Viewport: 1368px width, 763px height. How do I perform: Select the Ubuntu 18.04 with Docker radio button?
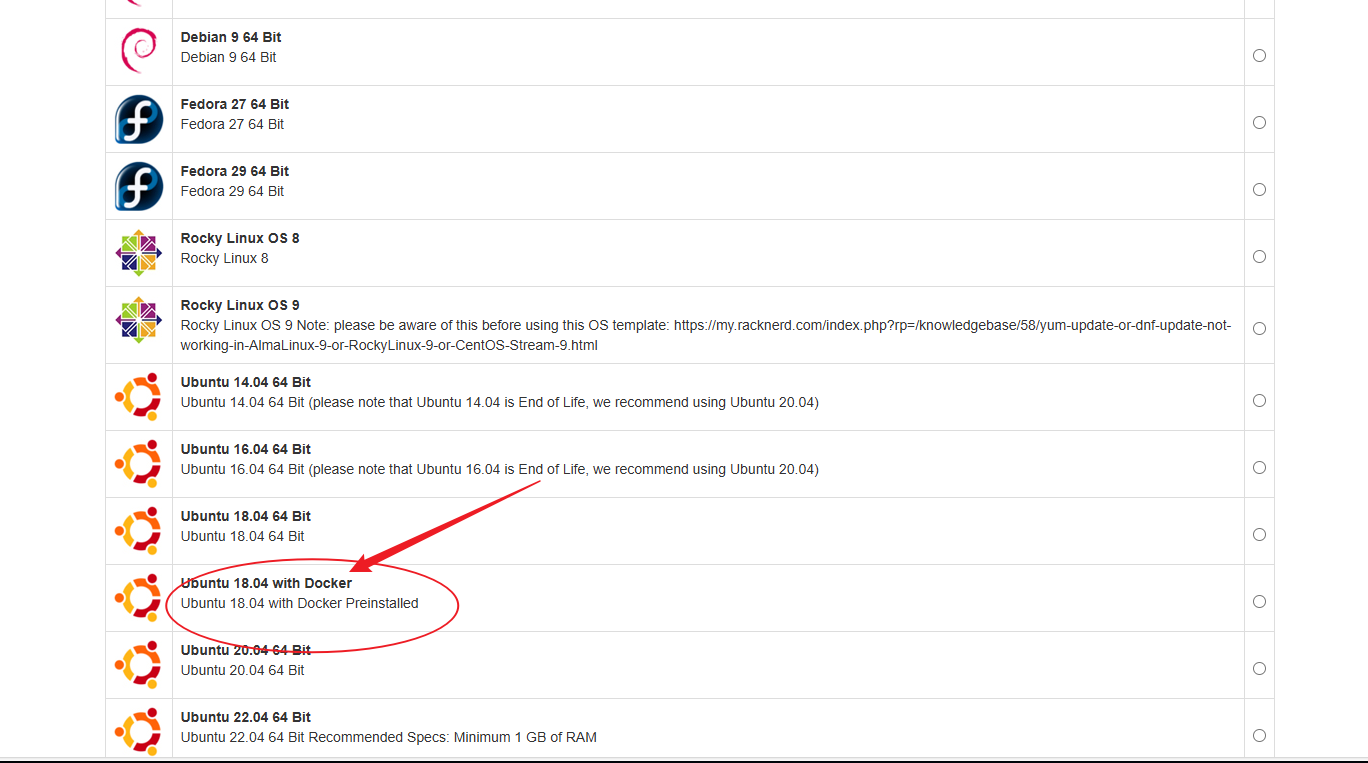pos(1259,602)
